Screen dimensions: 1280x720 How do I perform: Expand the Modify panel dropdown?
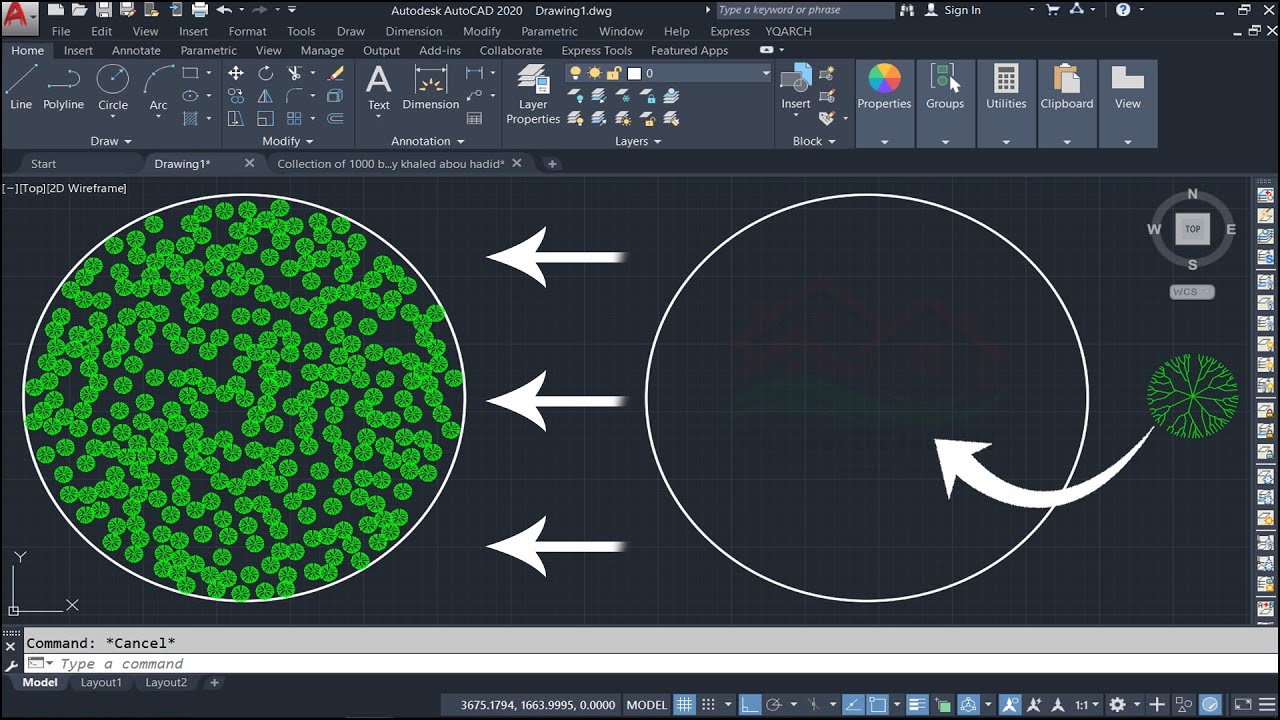coord(287,141)
